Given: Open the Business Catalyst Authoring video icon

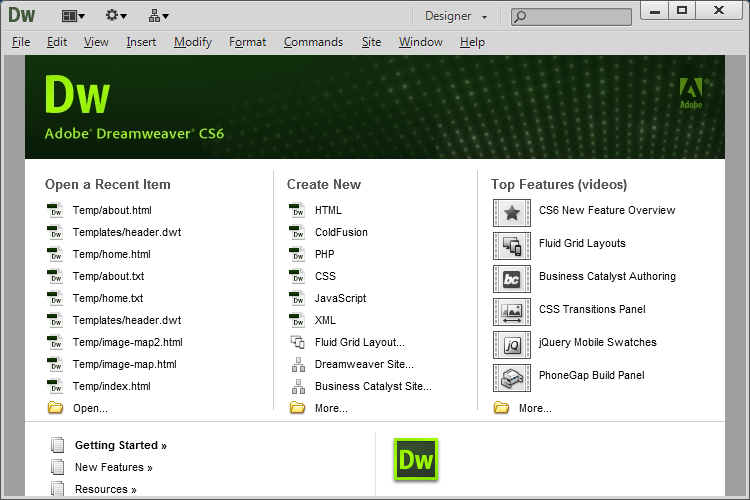Looking at the screenshot, I should click(x=511, y=278).
